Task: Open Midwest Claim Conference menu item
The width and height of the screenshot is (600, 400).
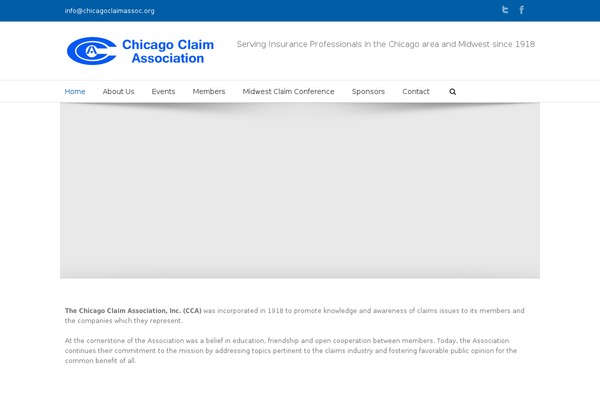Action: tap(288, 92)
